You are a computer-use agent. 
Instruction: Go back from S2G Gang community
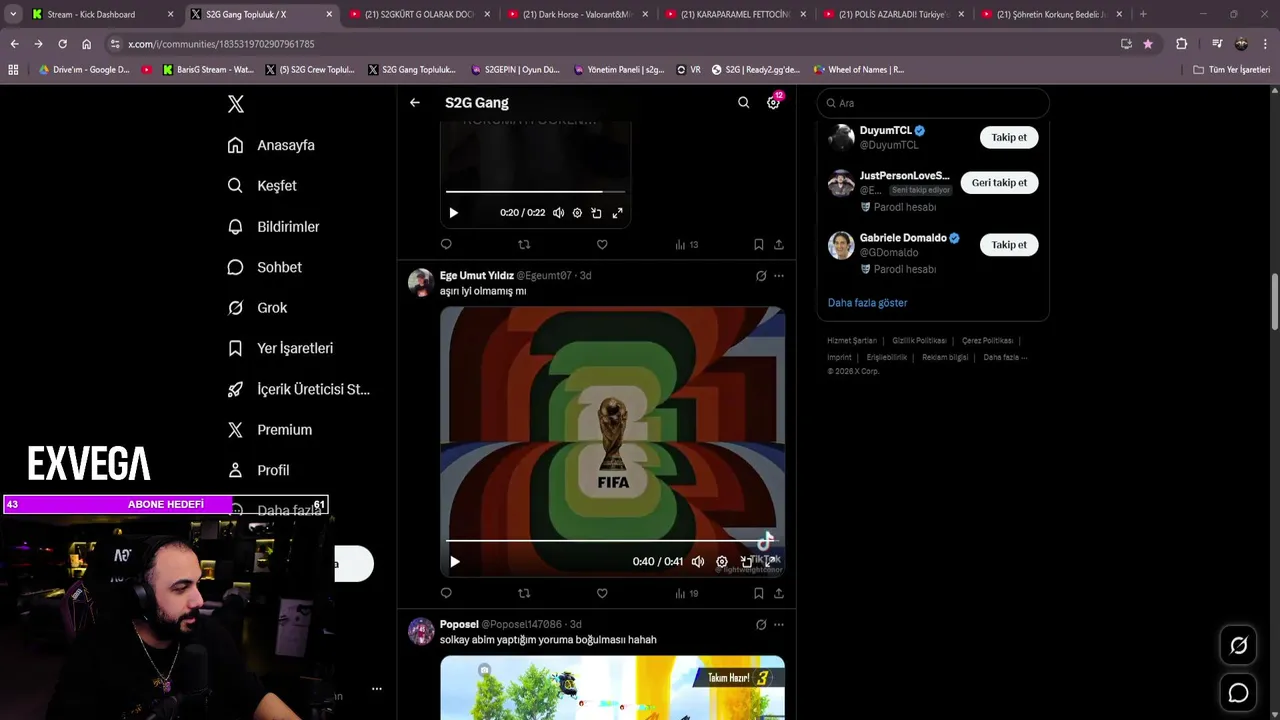[x=414, y=103]
